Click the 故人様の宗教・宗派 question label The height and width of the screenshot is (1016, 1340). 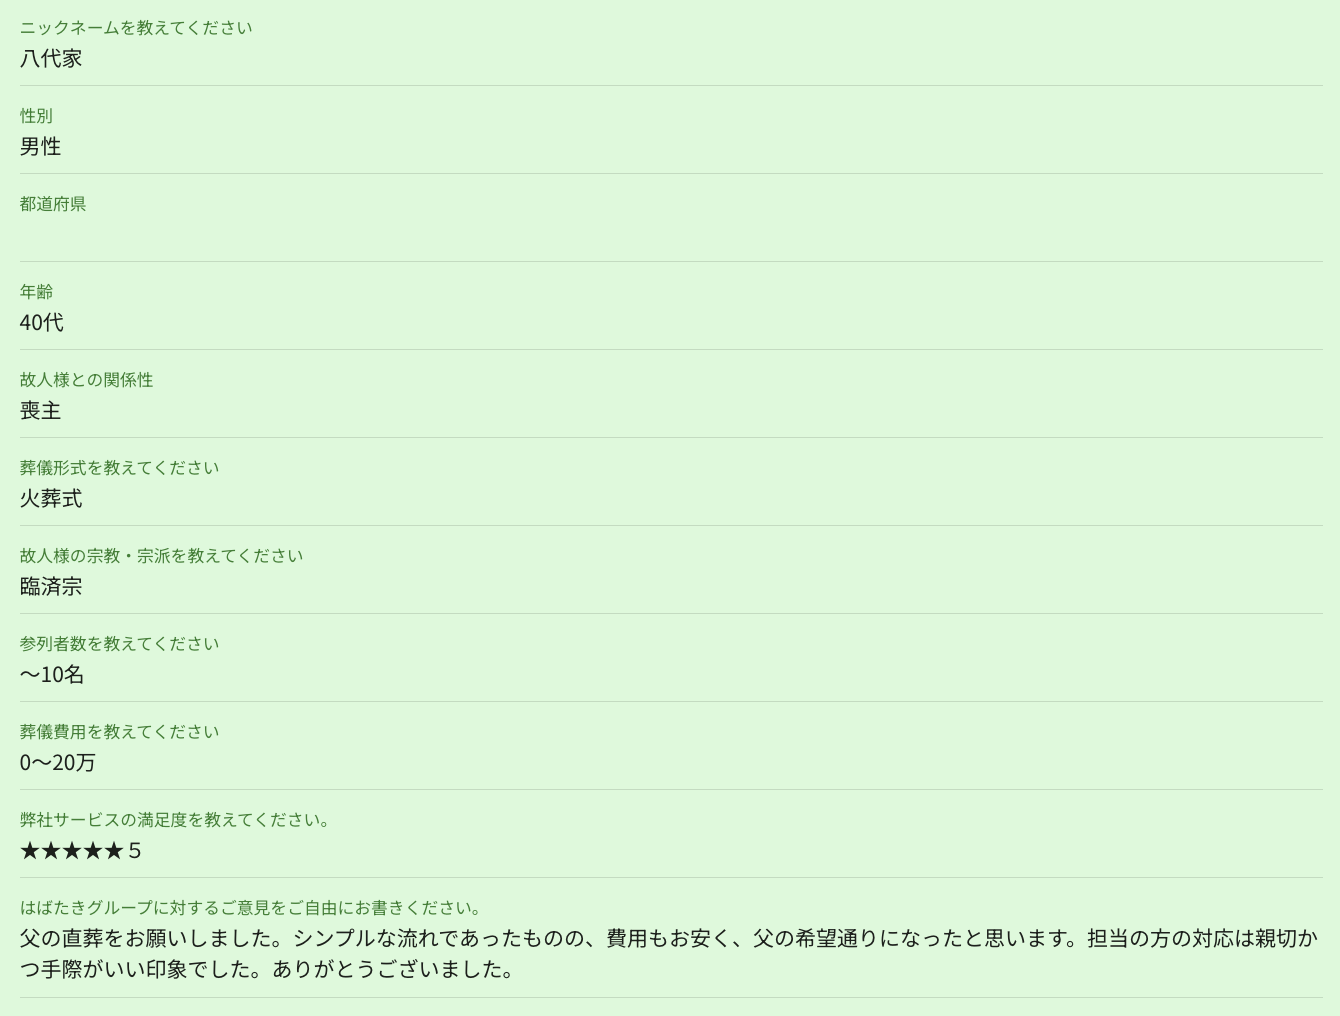(161, 556)
